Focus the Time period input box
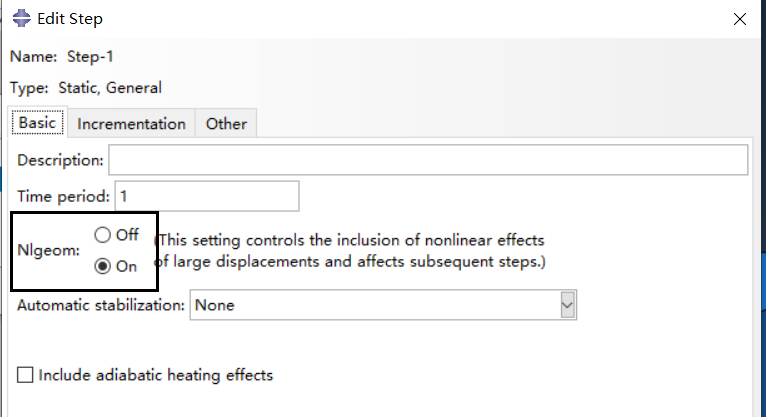This screenshot has height=417, width=766. coord(207,196)
